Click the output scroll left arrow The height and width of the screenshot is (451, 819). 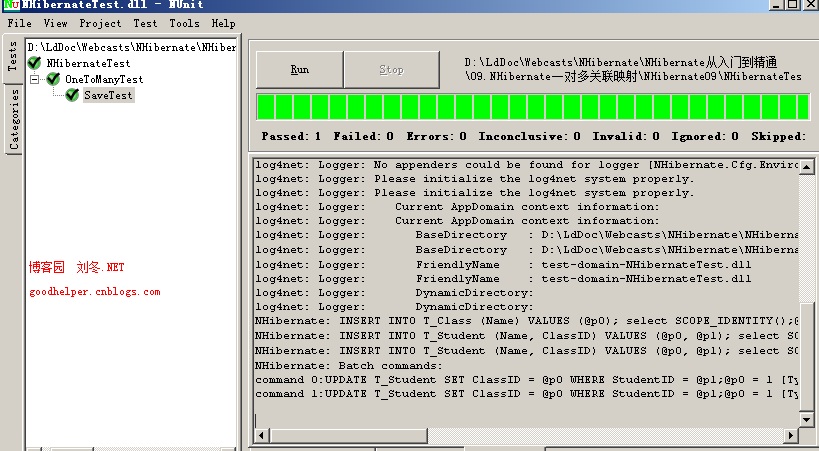click(262, 435)
